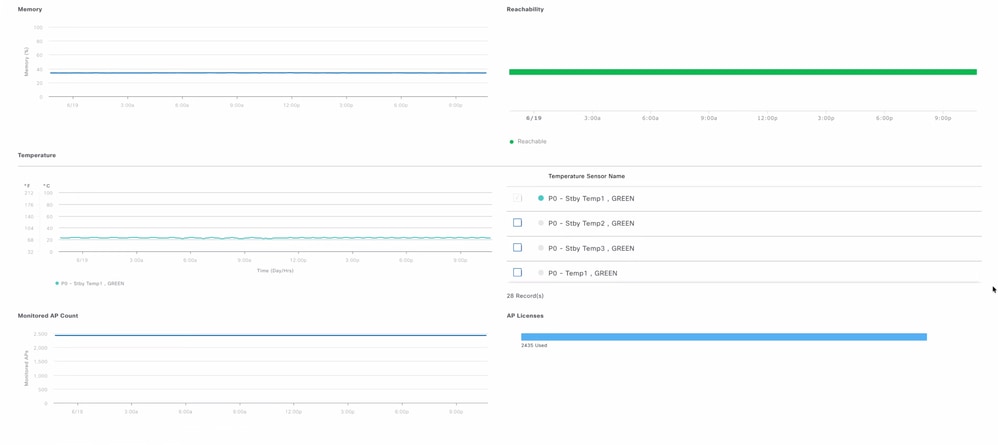998x445 pixels.
Task: Toggle the P0 - Stby Temp1 checkbox
Action: tap(517, 198)
